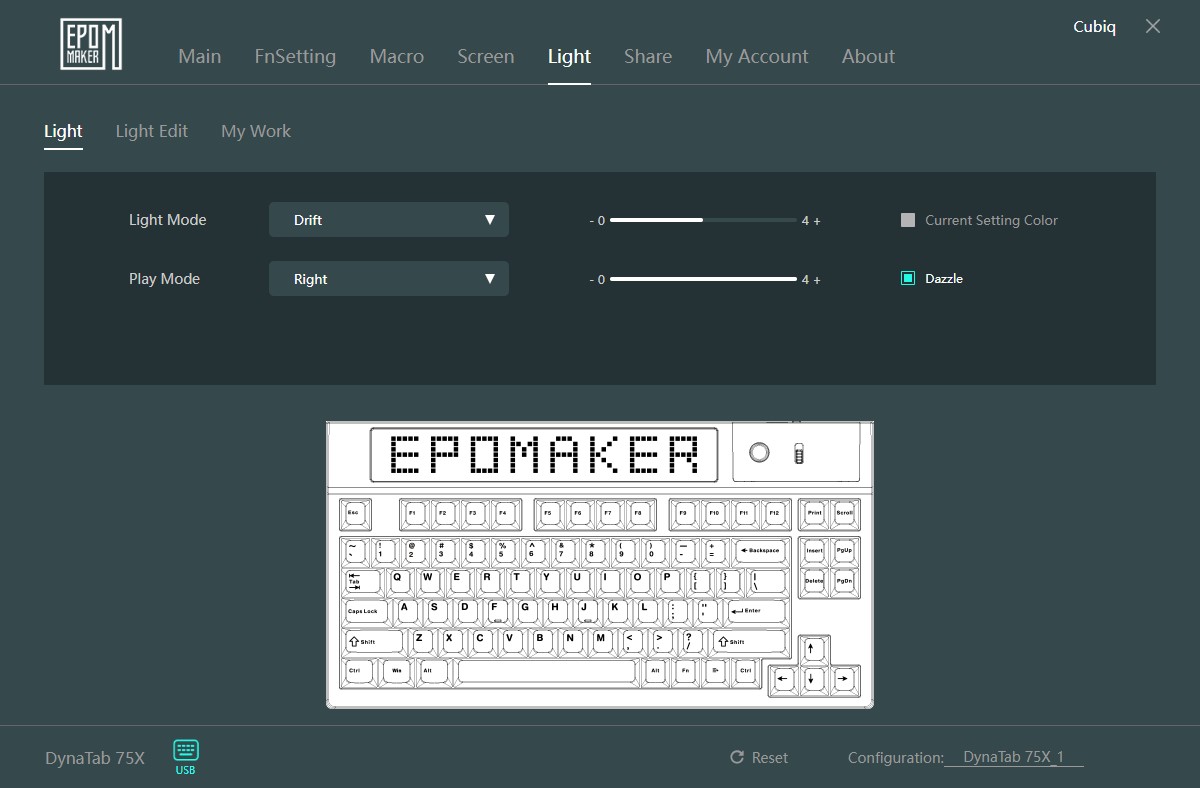Click the rotary knob on the keyboard image
Viewport: 1200px width, 788px height.
(759, 452)
